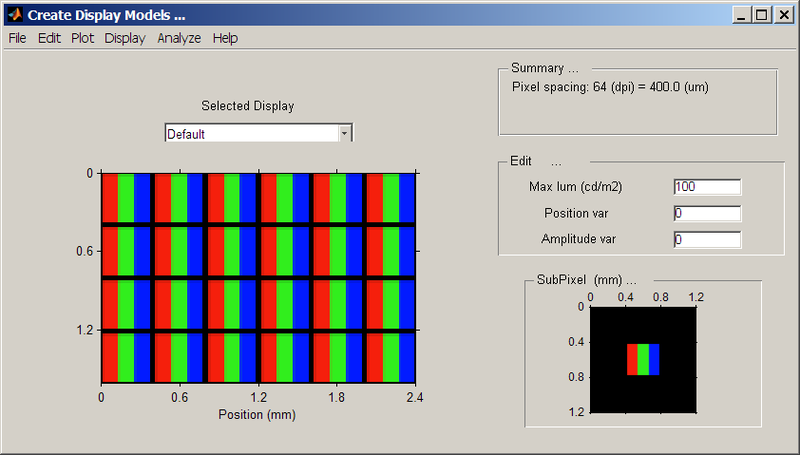Click the MATLAB icon in title bar
The image size is (800, 455).
pyautogui.click(x=15, y=15)
